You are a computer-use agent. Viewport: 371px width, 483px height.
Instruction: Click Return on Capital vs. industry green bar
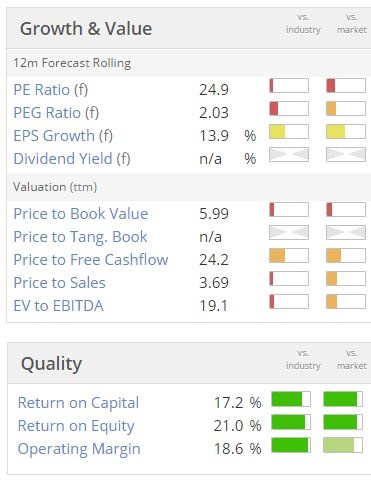tap(291, 399)
